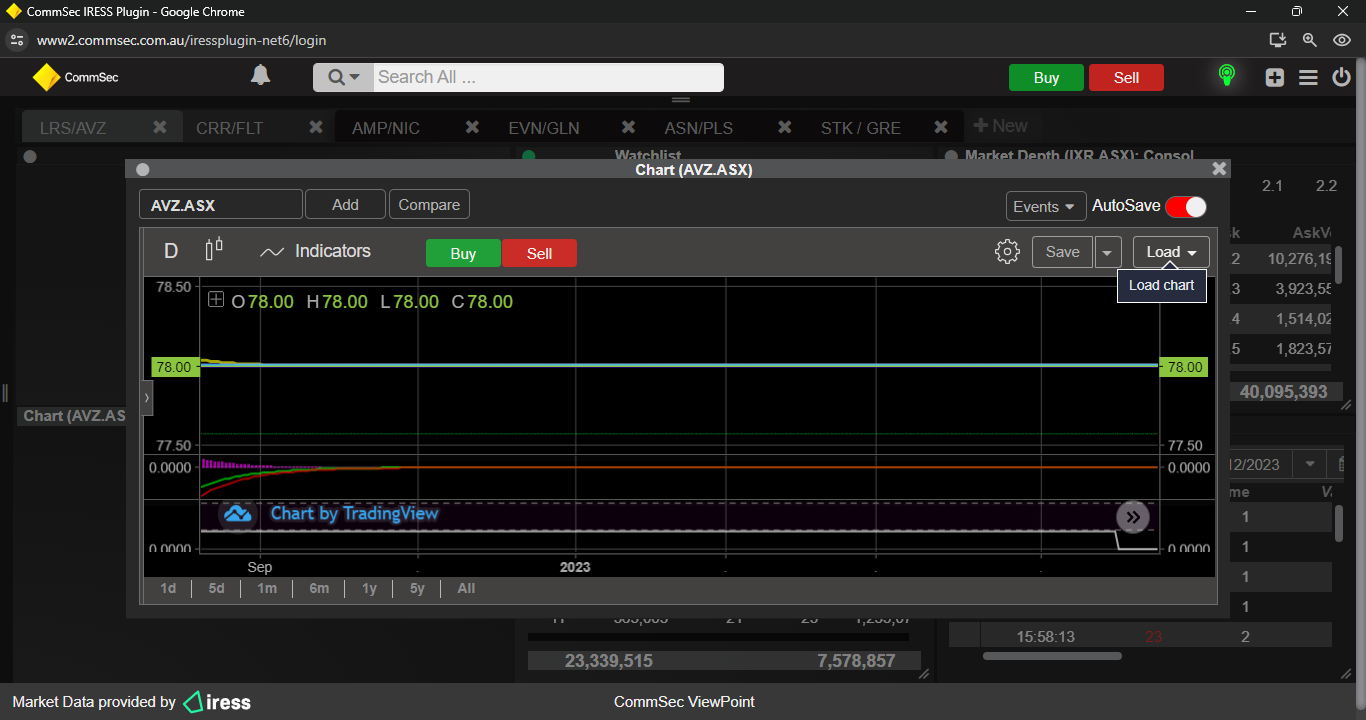Click the red Sell button in the header
The width and height of the screenshot is (1366, 720).
1126,78
